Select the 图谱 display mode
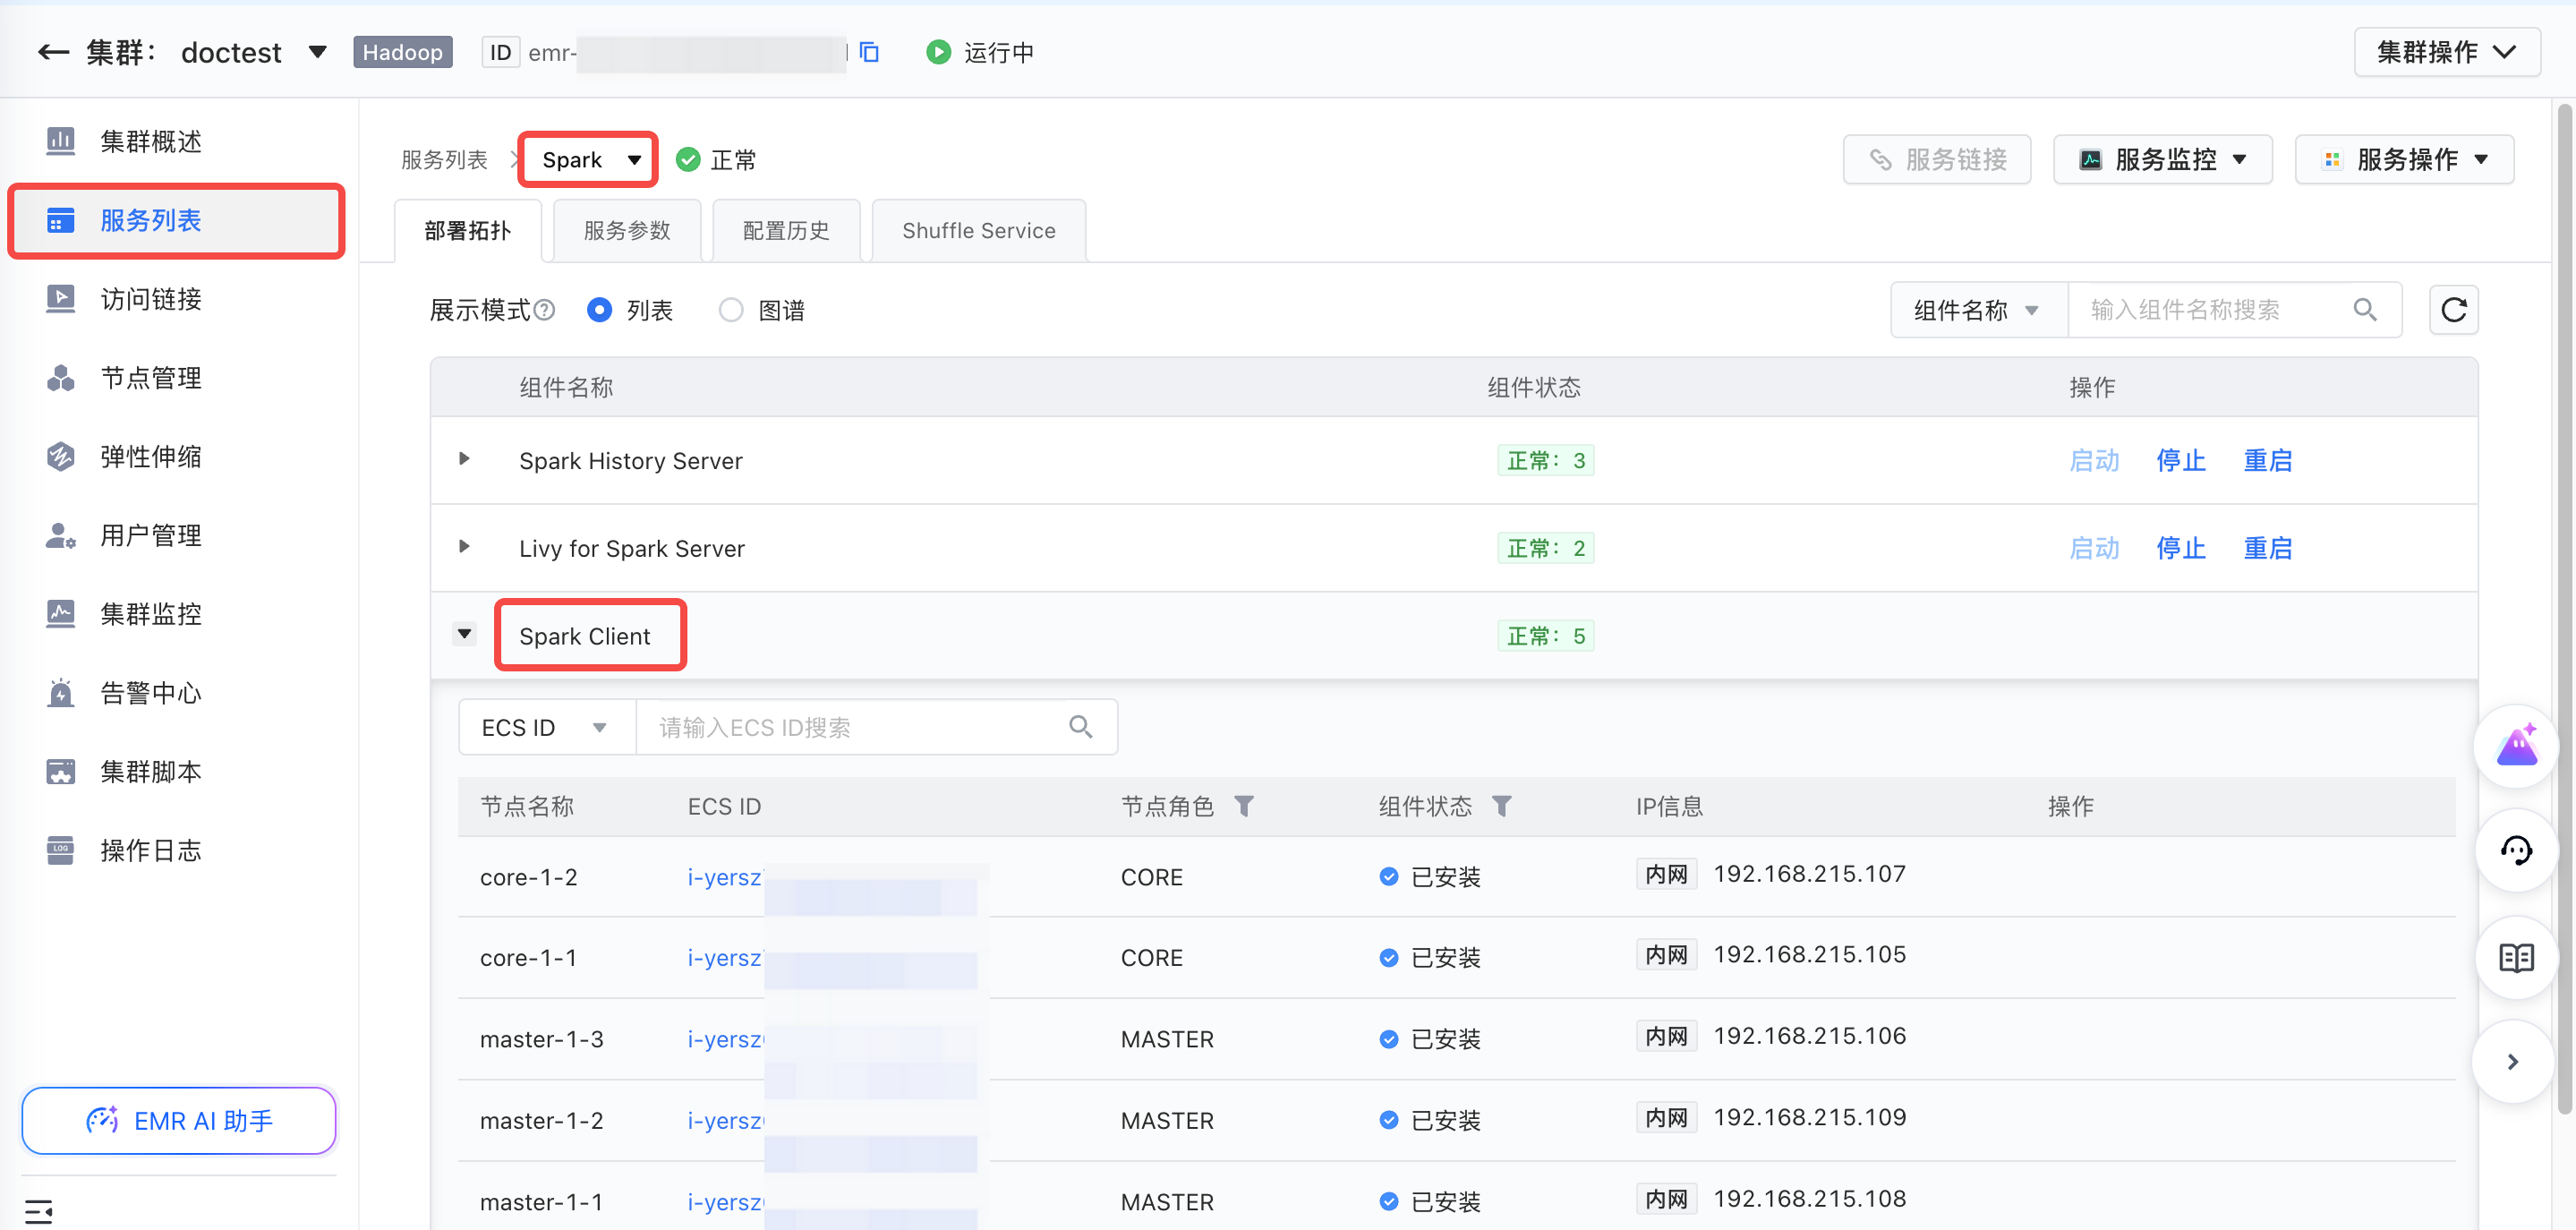The image size is (2576, 1230). pyautogui.click(x=731, y=310)
